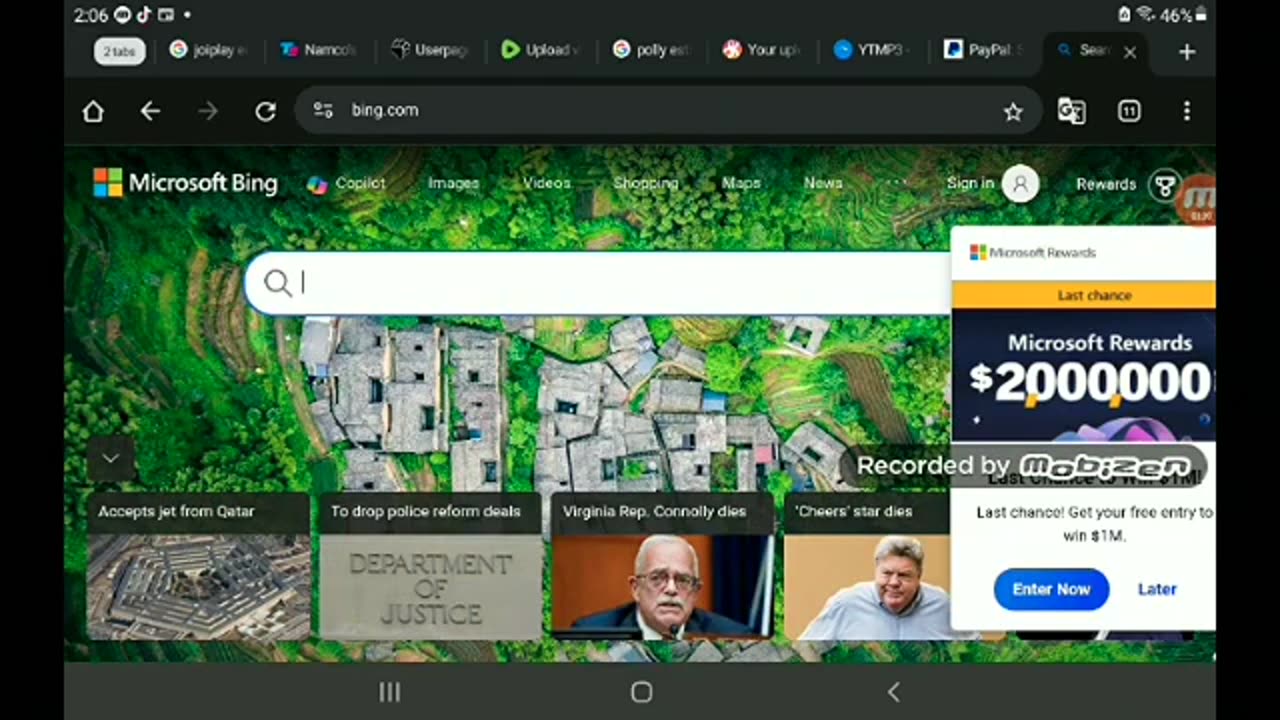
Task: Open Chrome three-dot menu
Action: 1187,111
